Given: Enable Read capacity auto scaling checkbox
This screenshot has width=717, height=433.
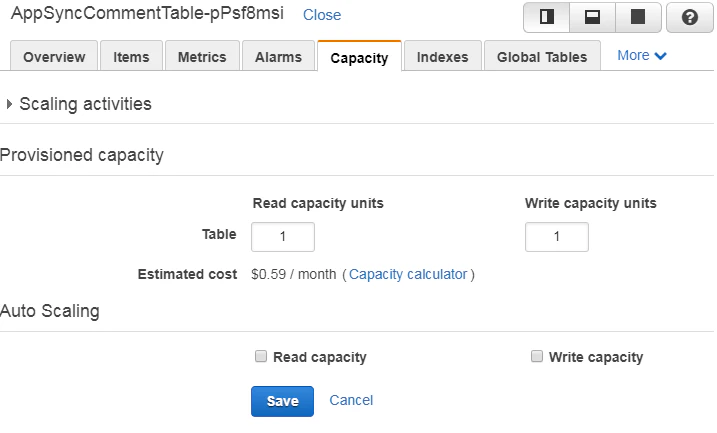Looking at the screenshot, I should pyautogui.click(x=261, y=356).
